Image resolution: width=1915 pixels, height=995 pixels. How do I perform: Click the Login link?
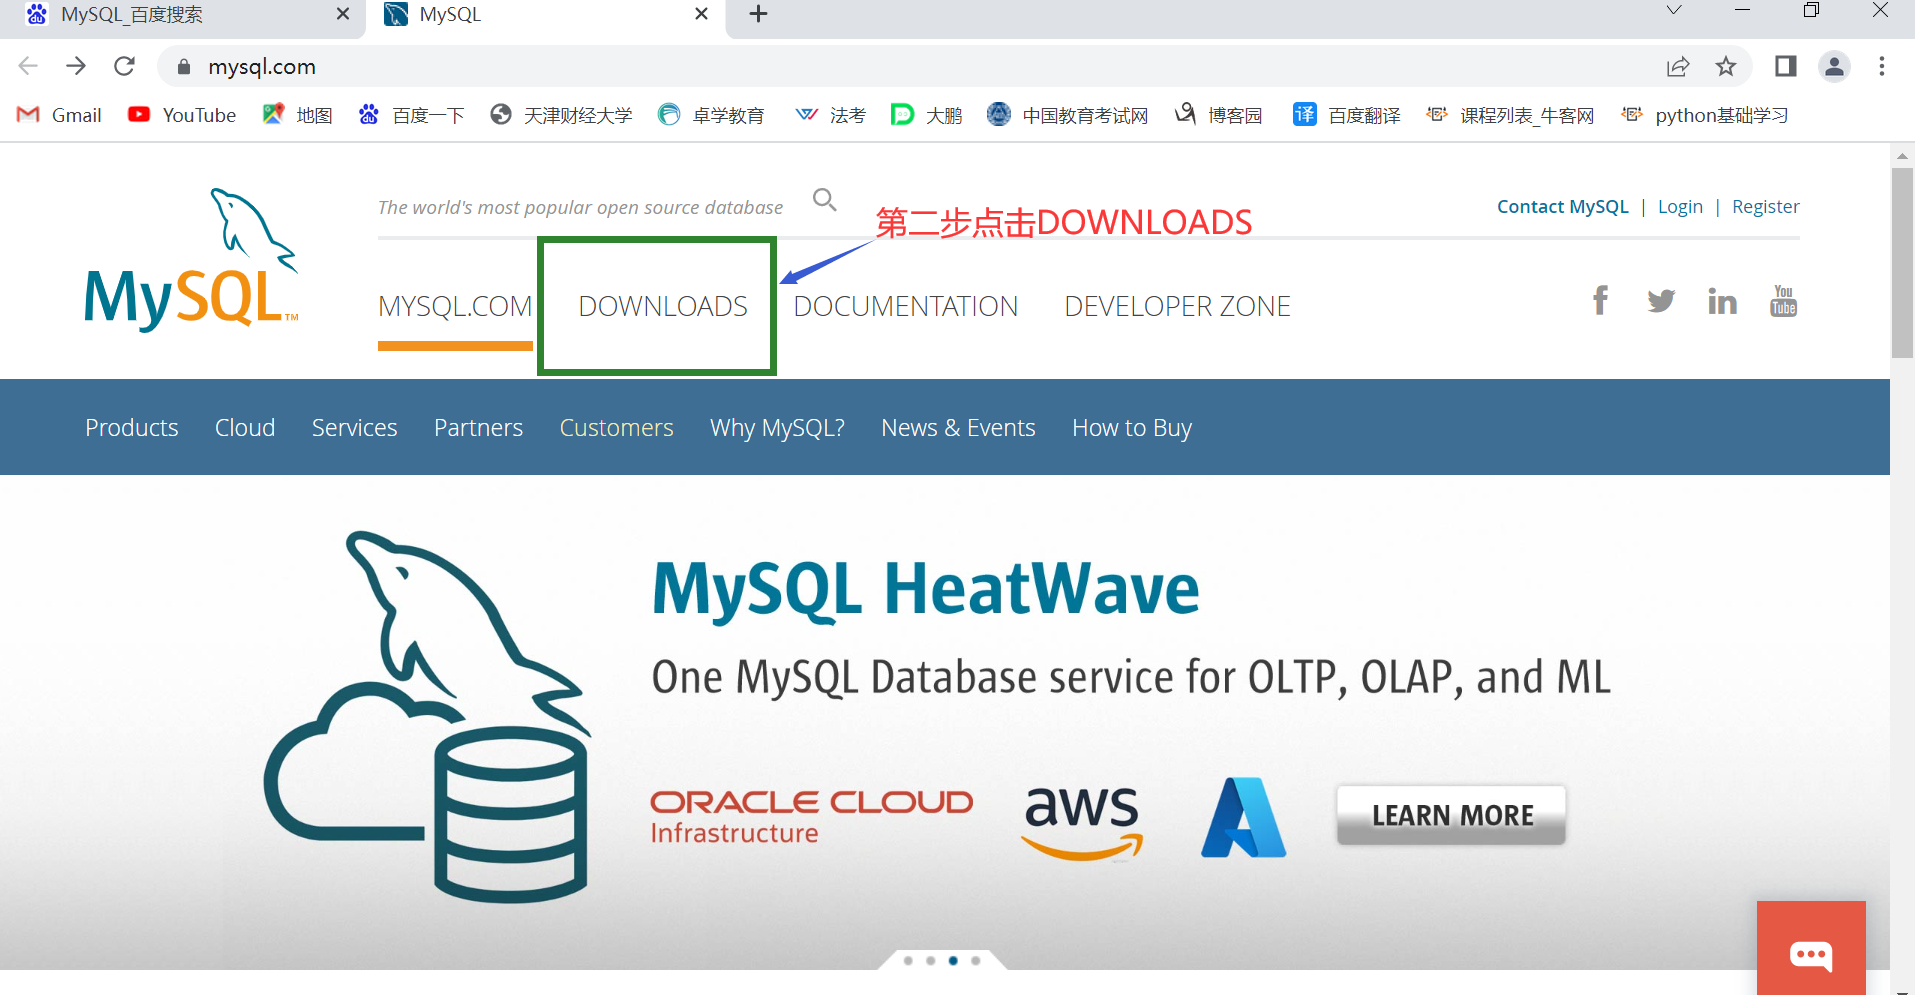1680,207
